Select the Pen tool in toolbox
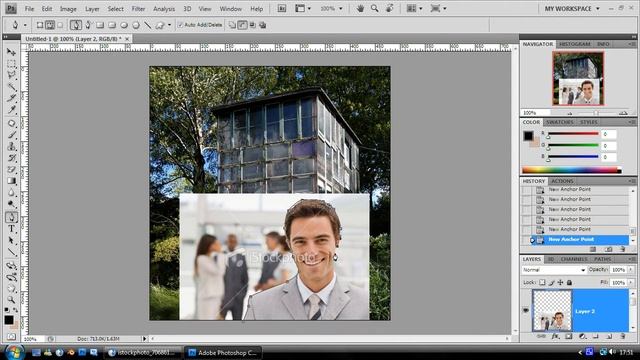 [11, 217]
